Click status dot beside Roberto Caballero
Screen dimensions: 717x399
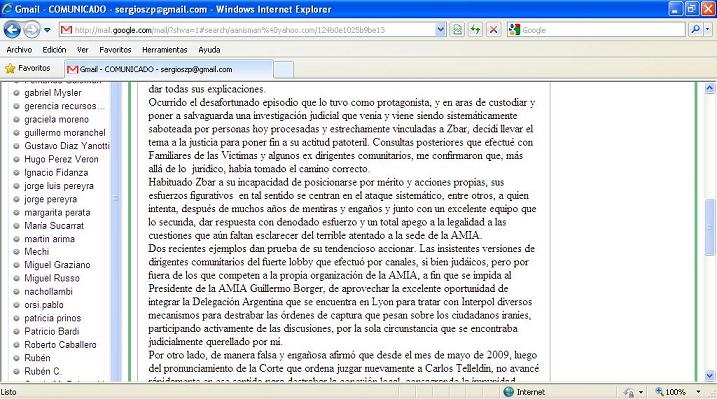click(16, 345)
